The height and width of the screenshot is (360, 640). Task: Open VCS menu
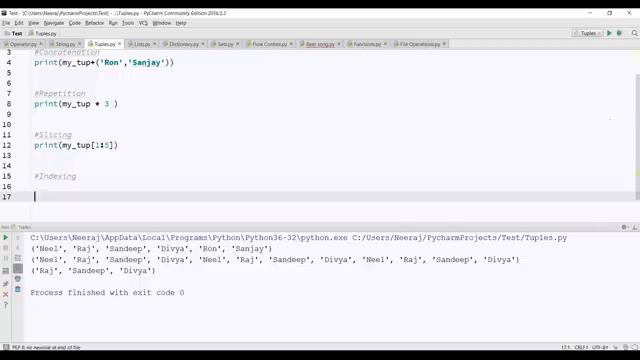coord(143,23)
